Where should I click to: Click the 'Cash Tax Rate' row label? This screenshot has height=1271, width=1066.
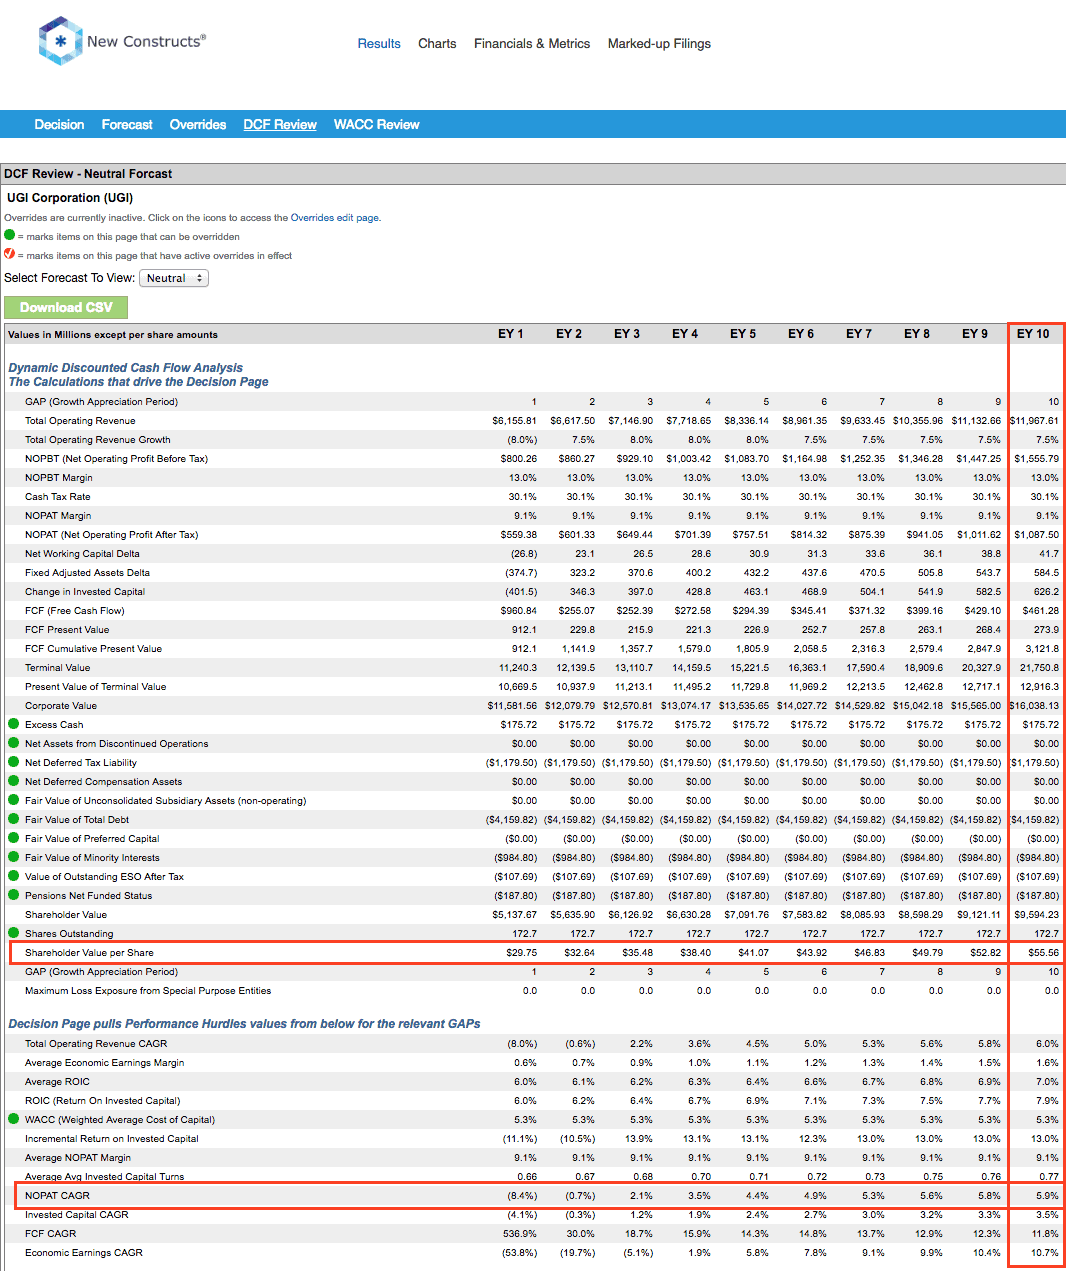point(58,497)
